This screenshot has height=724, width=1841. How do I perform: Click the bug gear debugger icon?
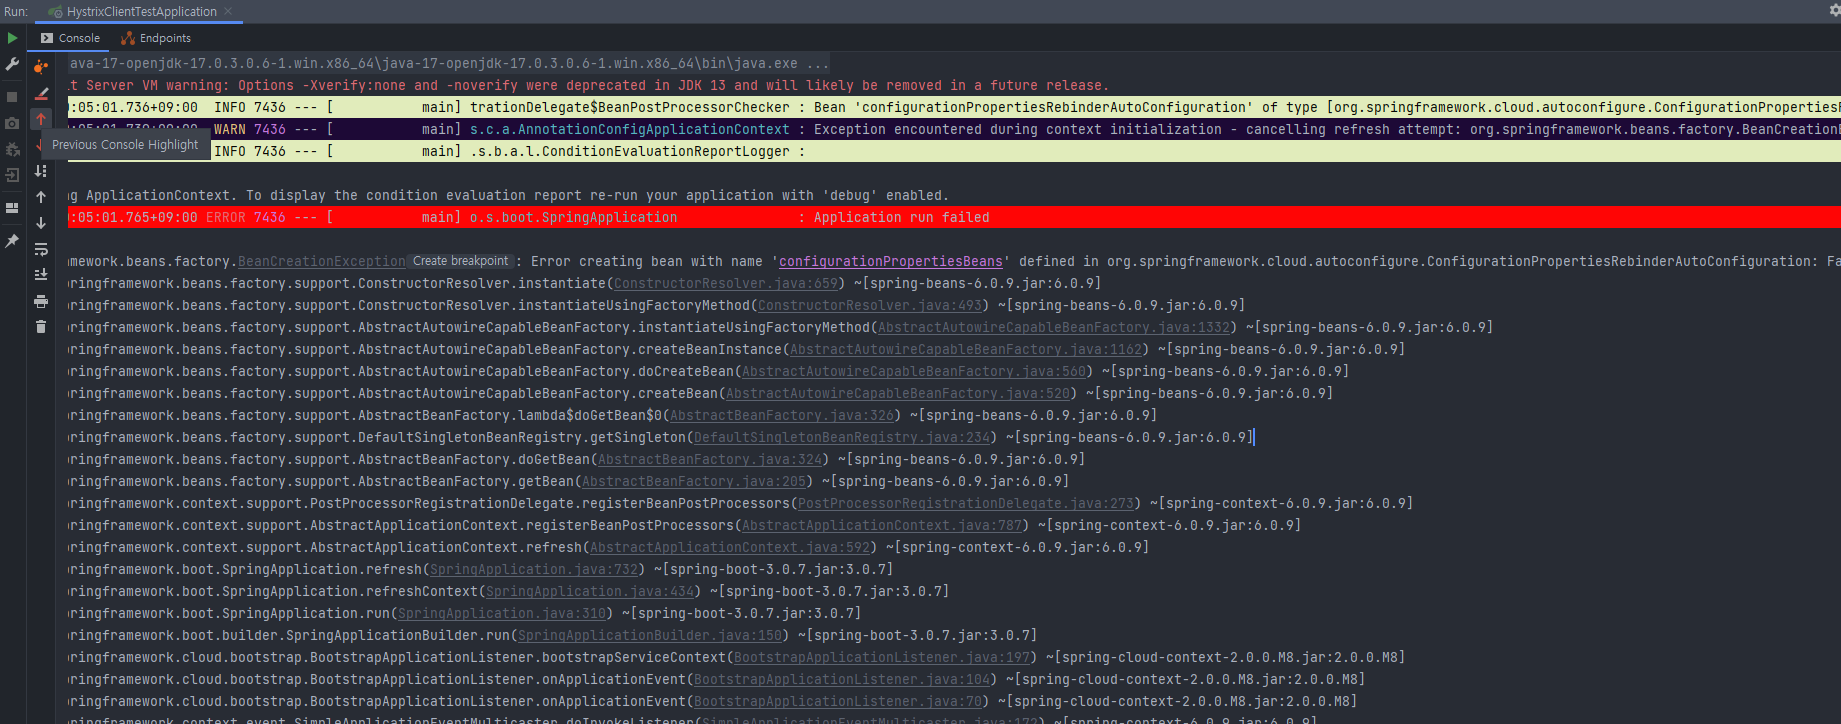12,149
